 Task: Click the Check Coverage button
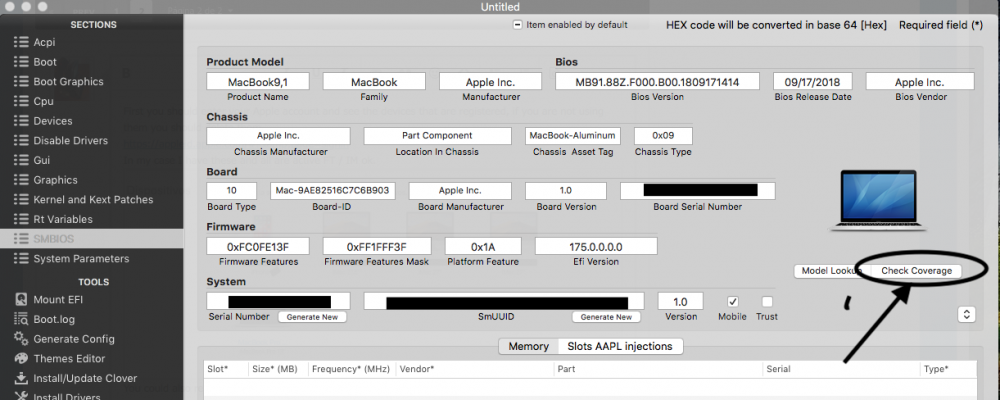tap(916, 270)
